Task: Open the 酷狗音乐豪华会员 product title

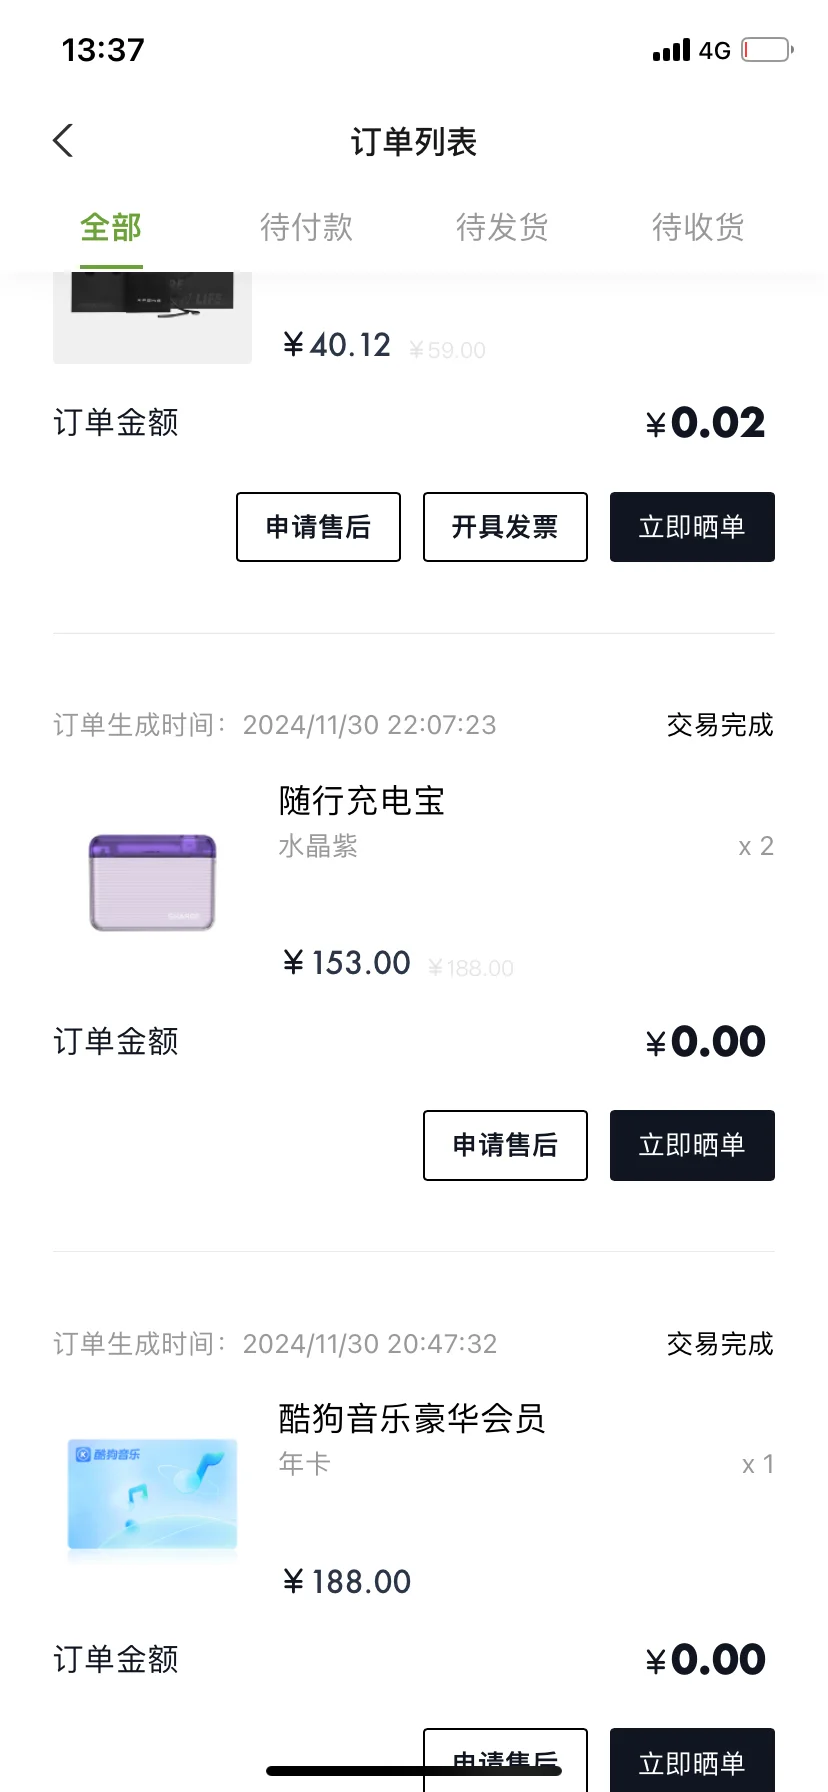Action: tap(412, 1419)
